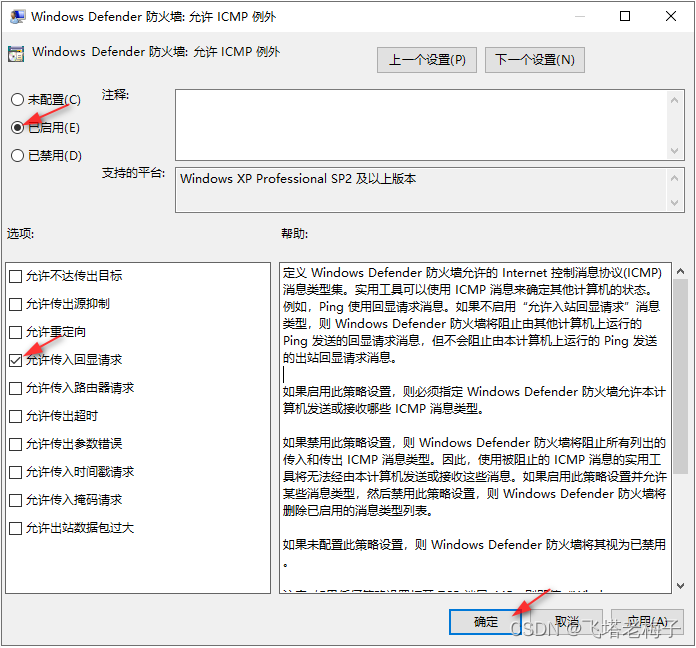This screenshot has width=696, height=648.
Task: Uncheck 允许传入回显请求 option
Action: (x=16, y=360)
